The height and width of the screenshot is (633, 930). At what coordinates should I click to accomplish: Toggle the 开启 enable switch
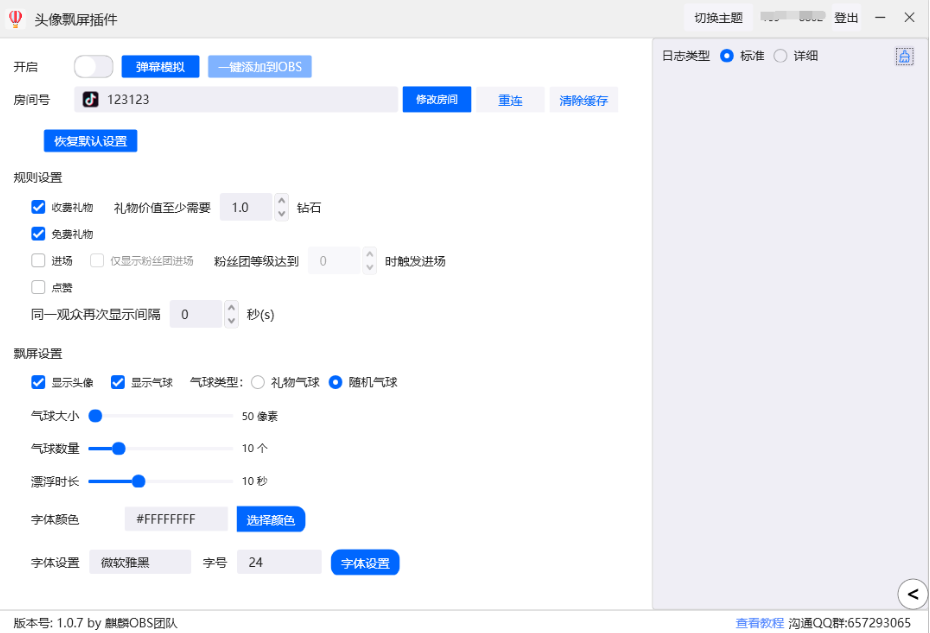coord(93,67)
